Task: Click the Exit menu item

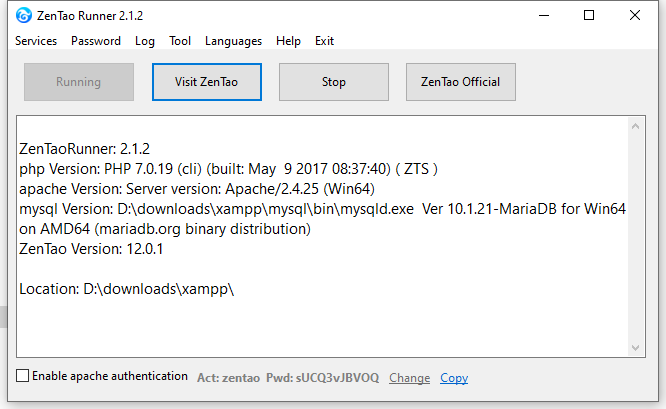Action: [x=324, y=41]
